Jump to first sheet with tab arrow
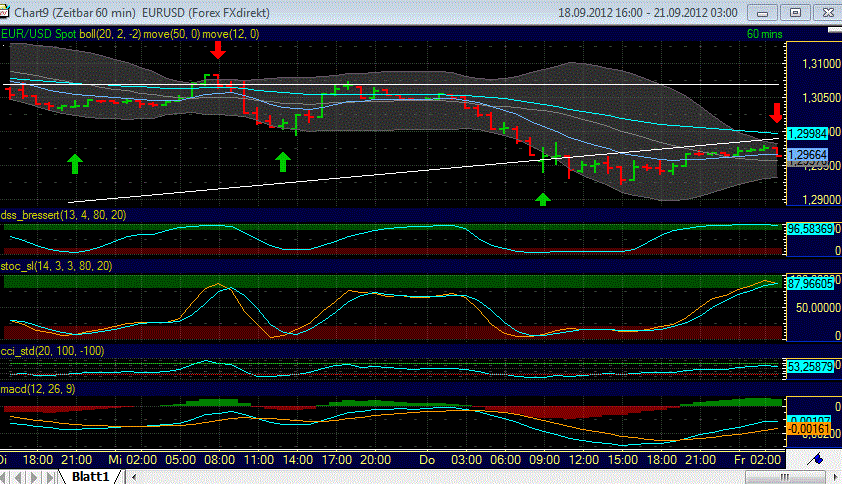842x484 pixels. 5,477
